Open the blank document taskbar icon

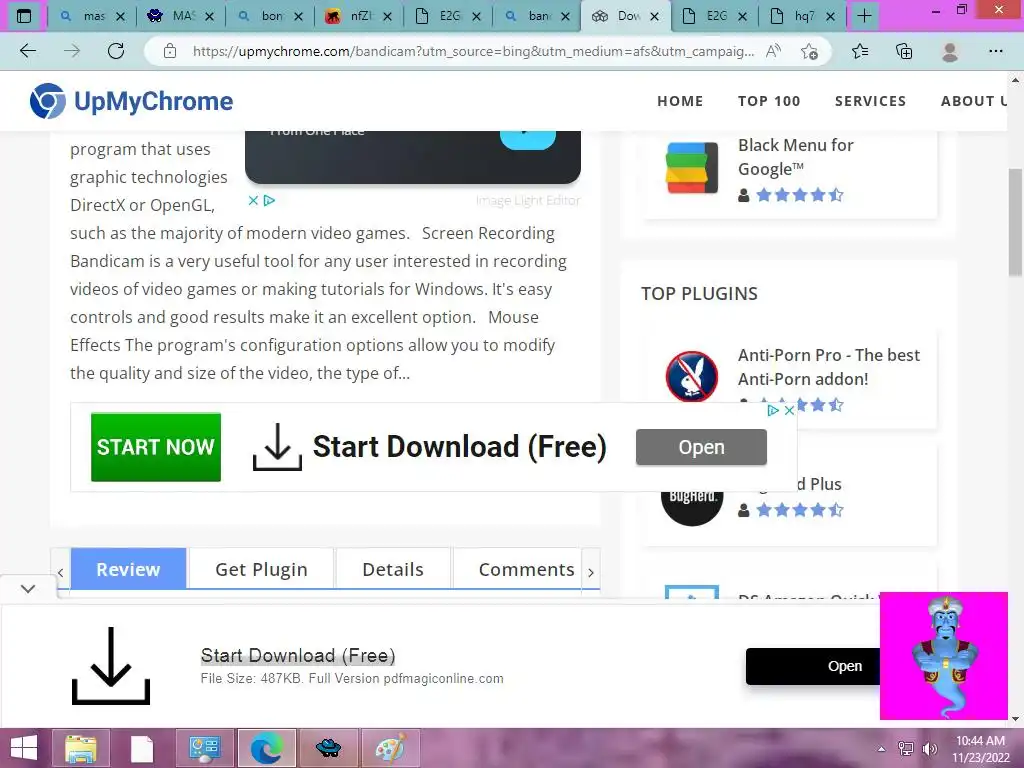point(142,748)
